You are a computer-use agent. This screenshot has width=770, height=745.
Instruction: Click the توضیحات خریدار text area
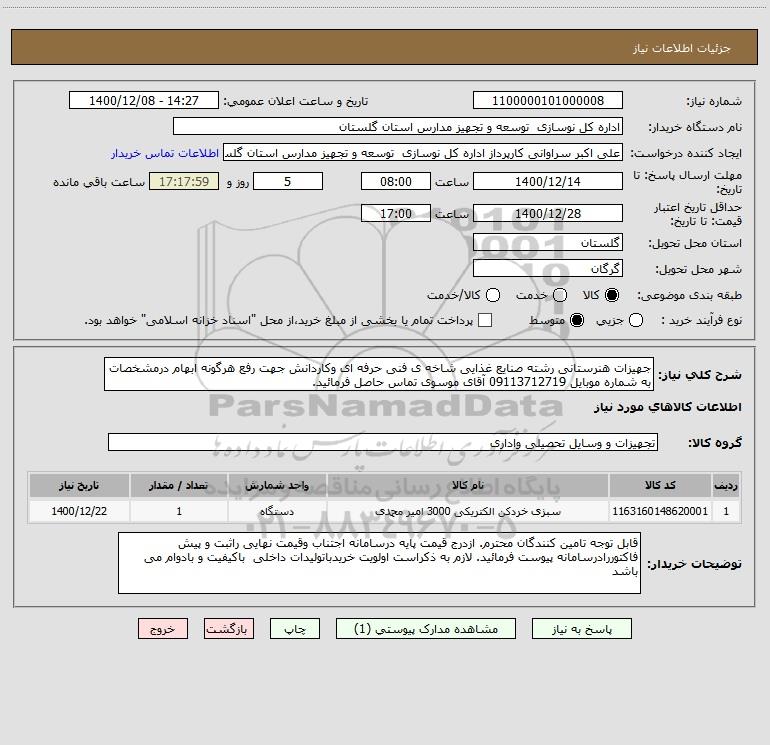click(x=379, y=563)
